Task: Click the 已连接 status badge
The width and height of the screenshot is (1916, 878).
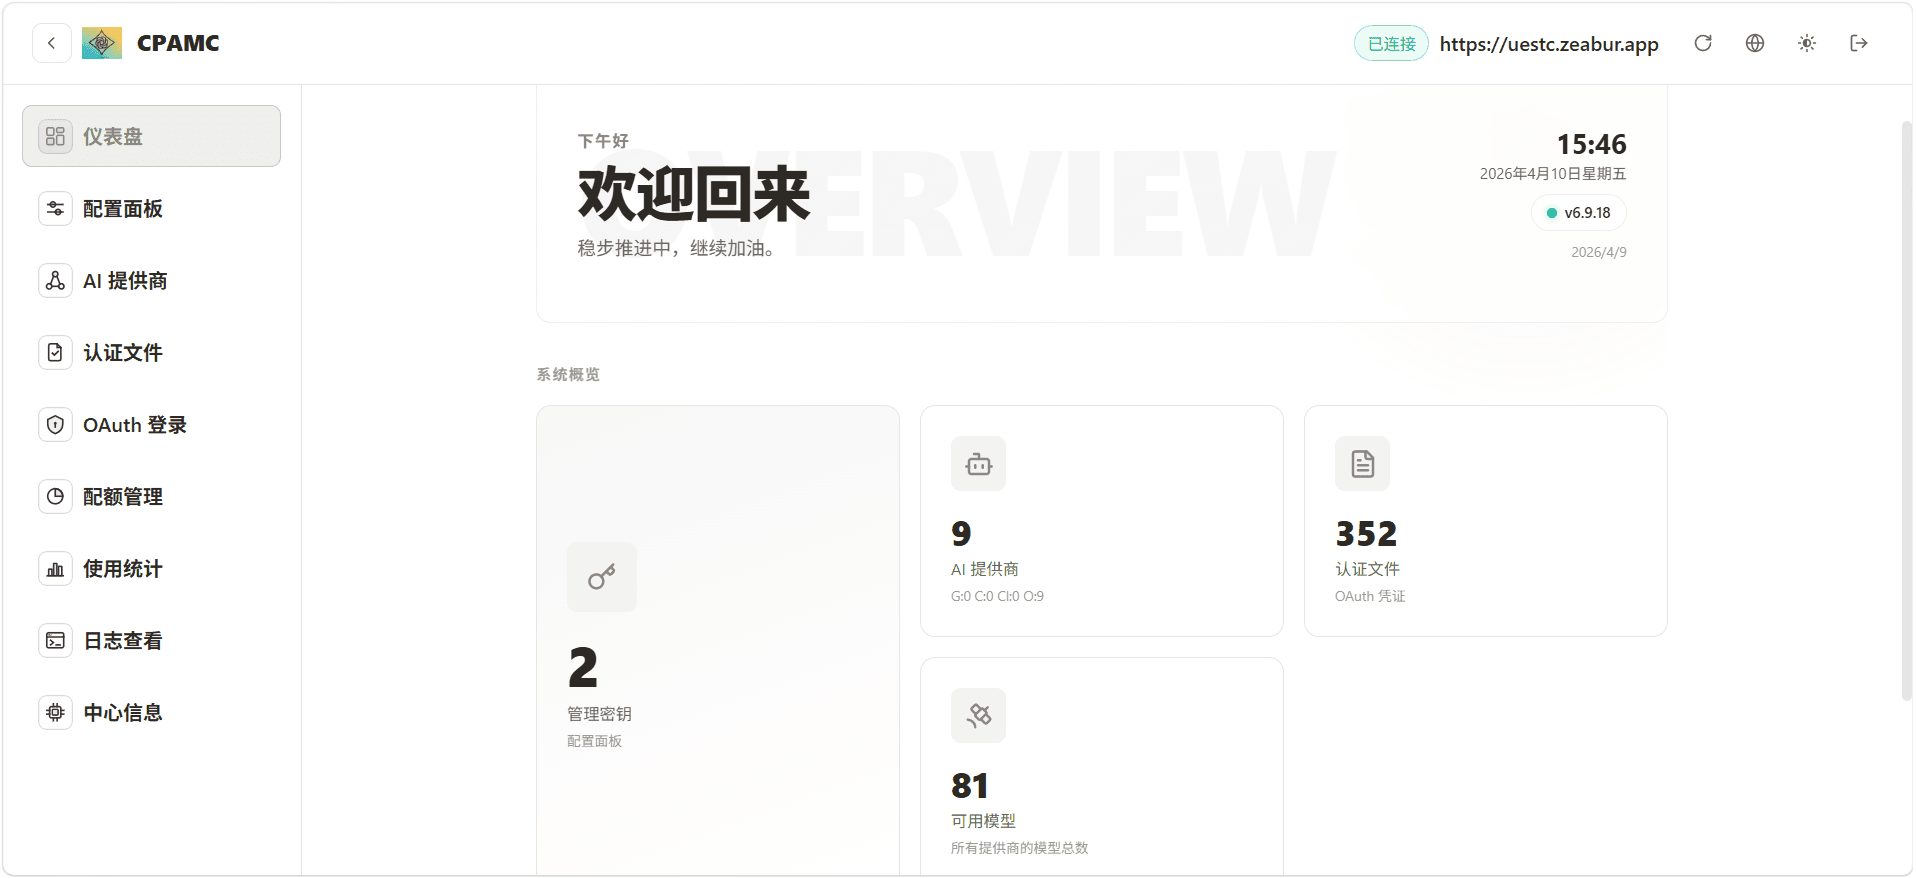Action: [1391, 44]
